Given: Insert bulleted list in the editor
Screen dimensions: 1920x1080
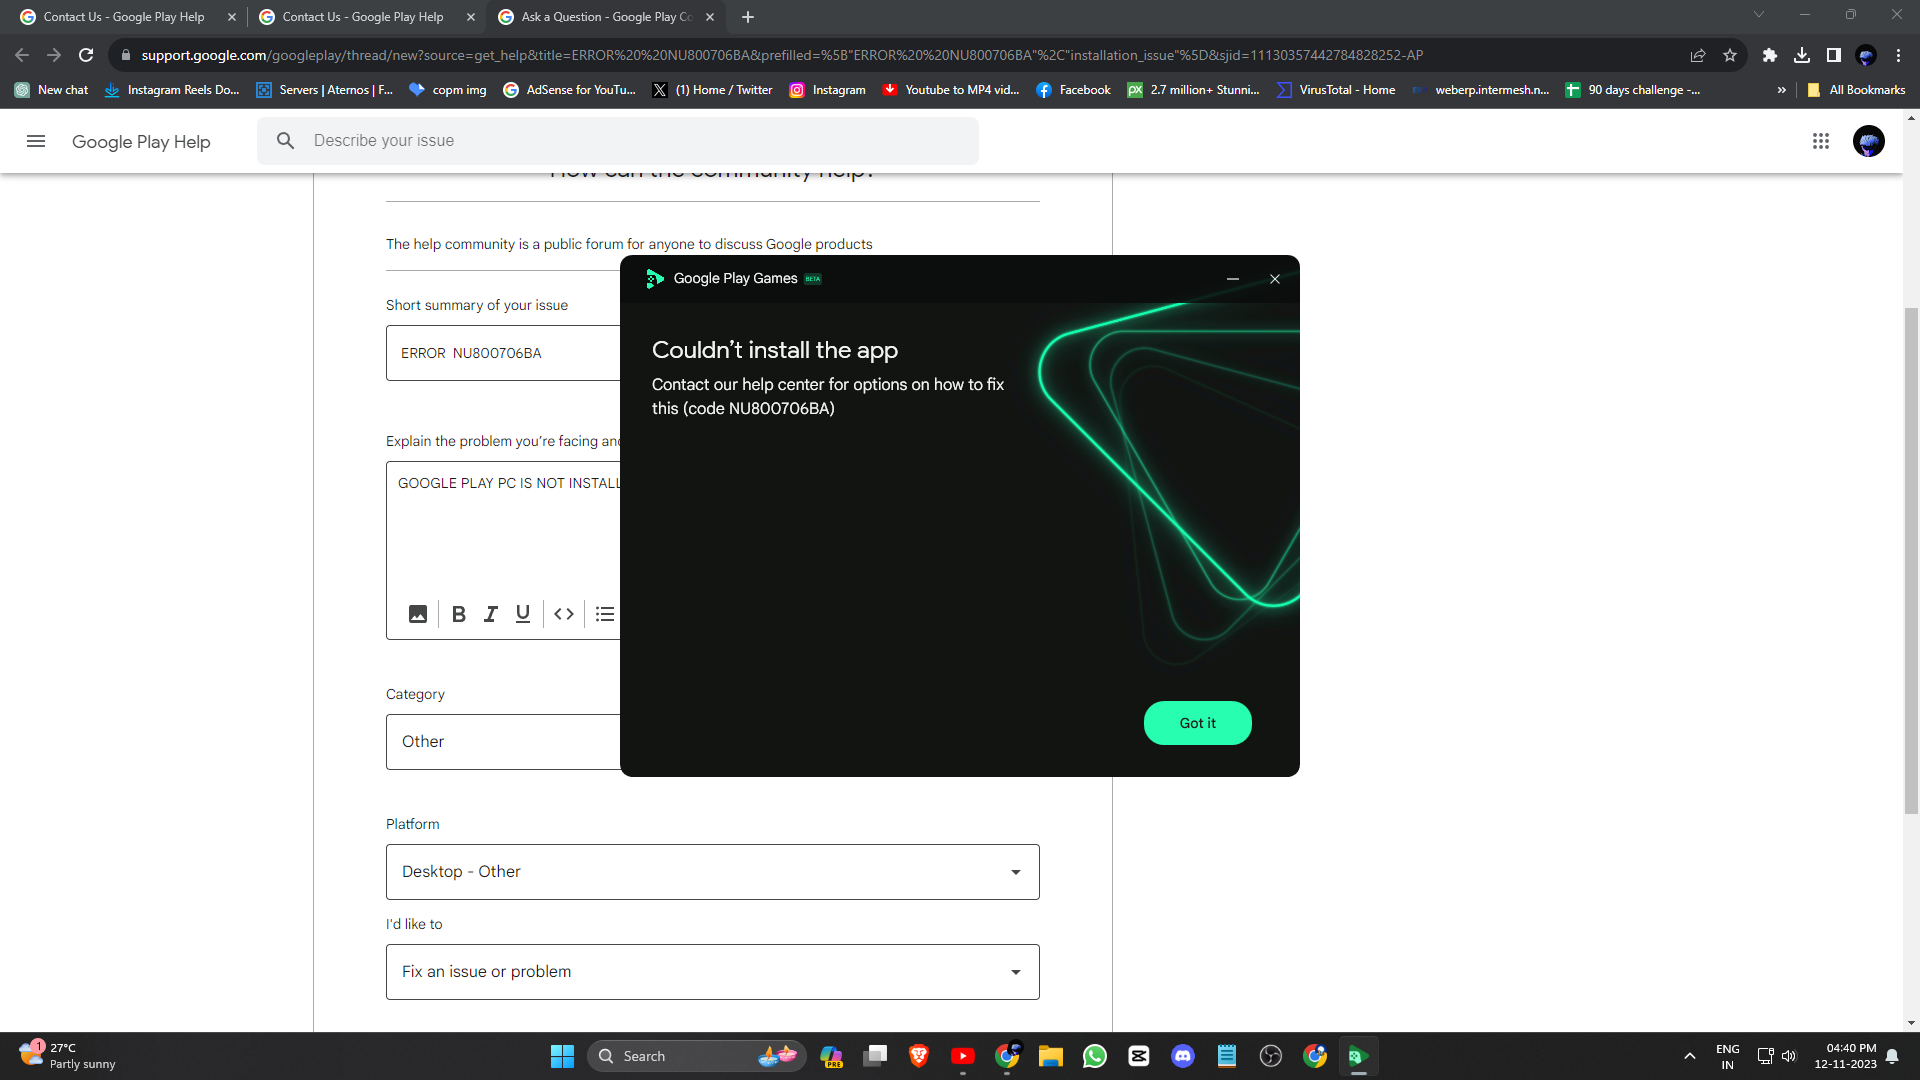Looking at the screenshot, I should (x=605, y=614).
